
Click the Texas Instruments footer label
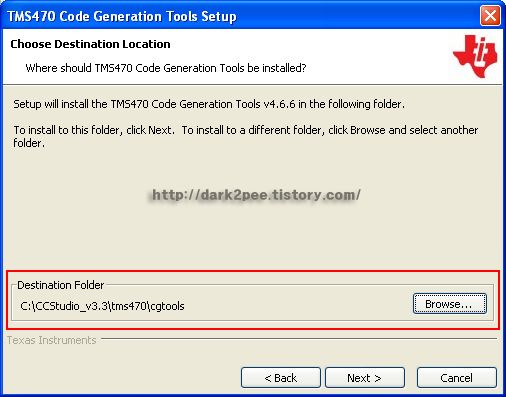coord(51,340)
